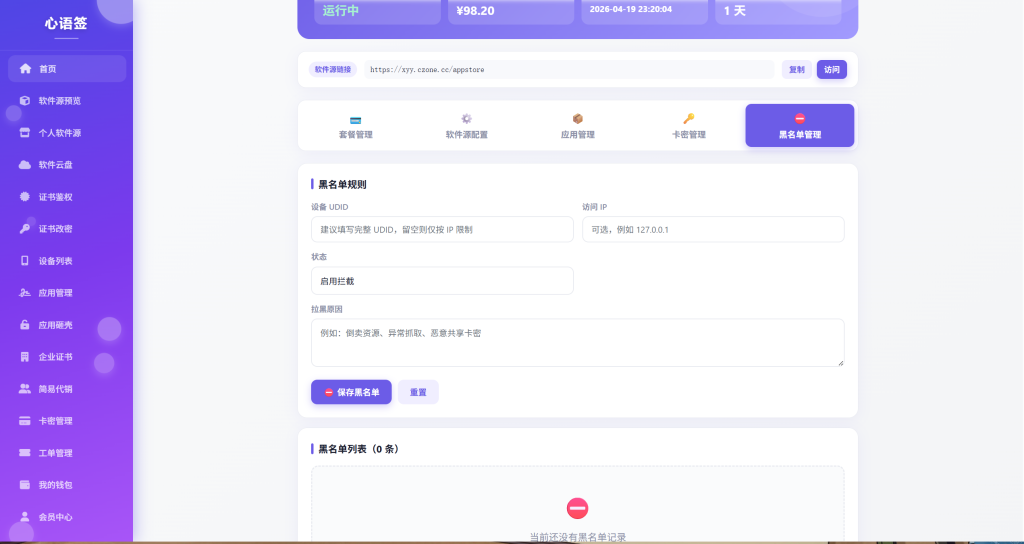Click the 访问 IP input field
This screenshot has width=1024, height=544.
[x=713, y=229]
